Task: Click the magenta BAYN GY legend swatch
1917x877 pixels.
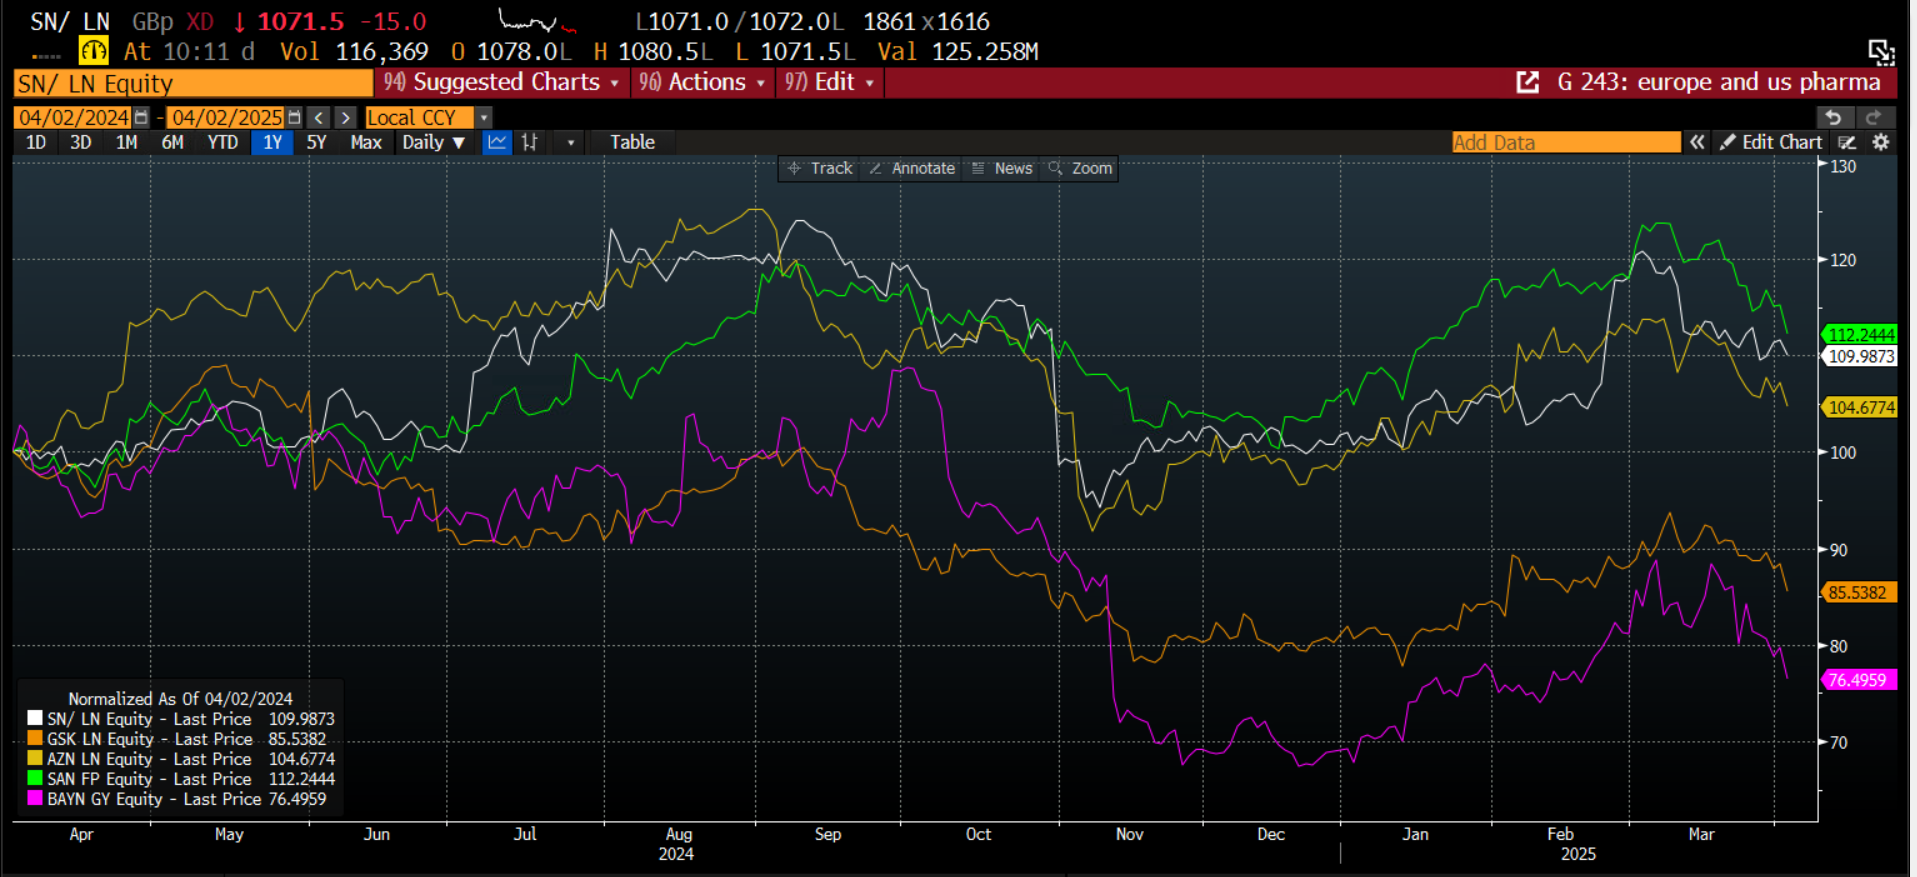Action: point(35,799)
